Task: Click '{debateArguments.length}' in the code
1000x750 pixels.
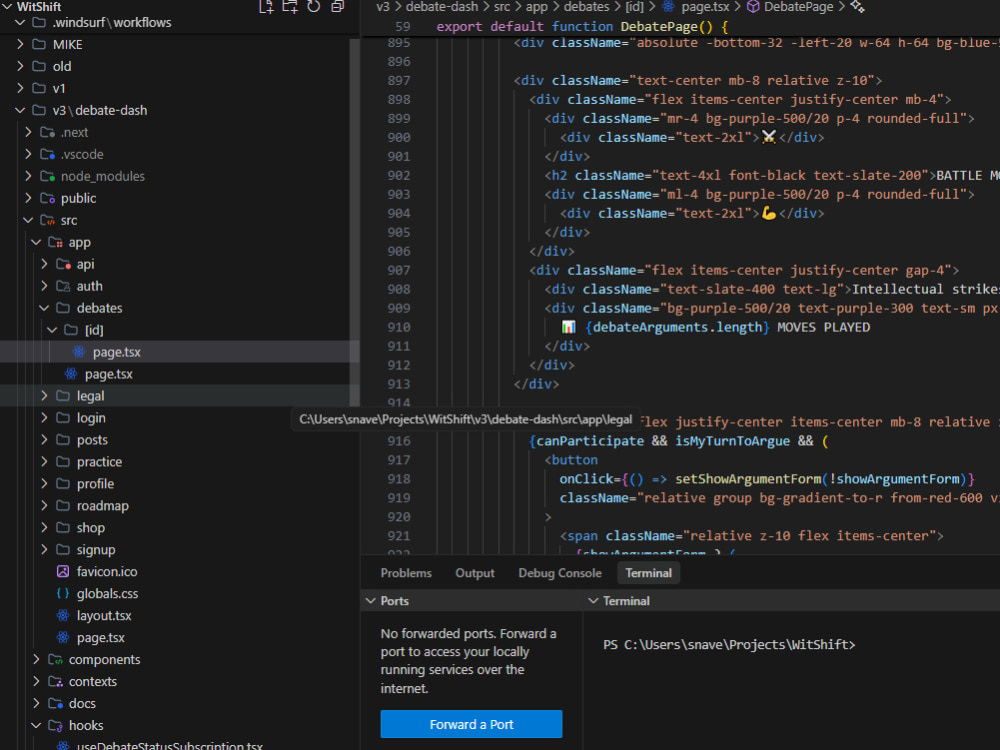Action: pos(677,327)
